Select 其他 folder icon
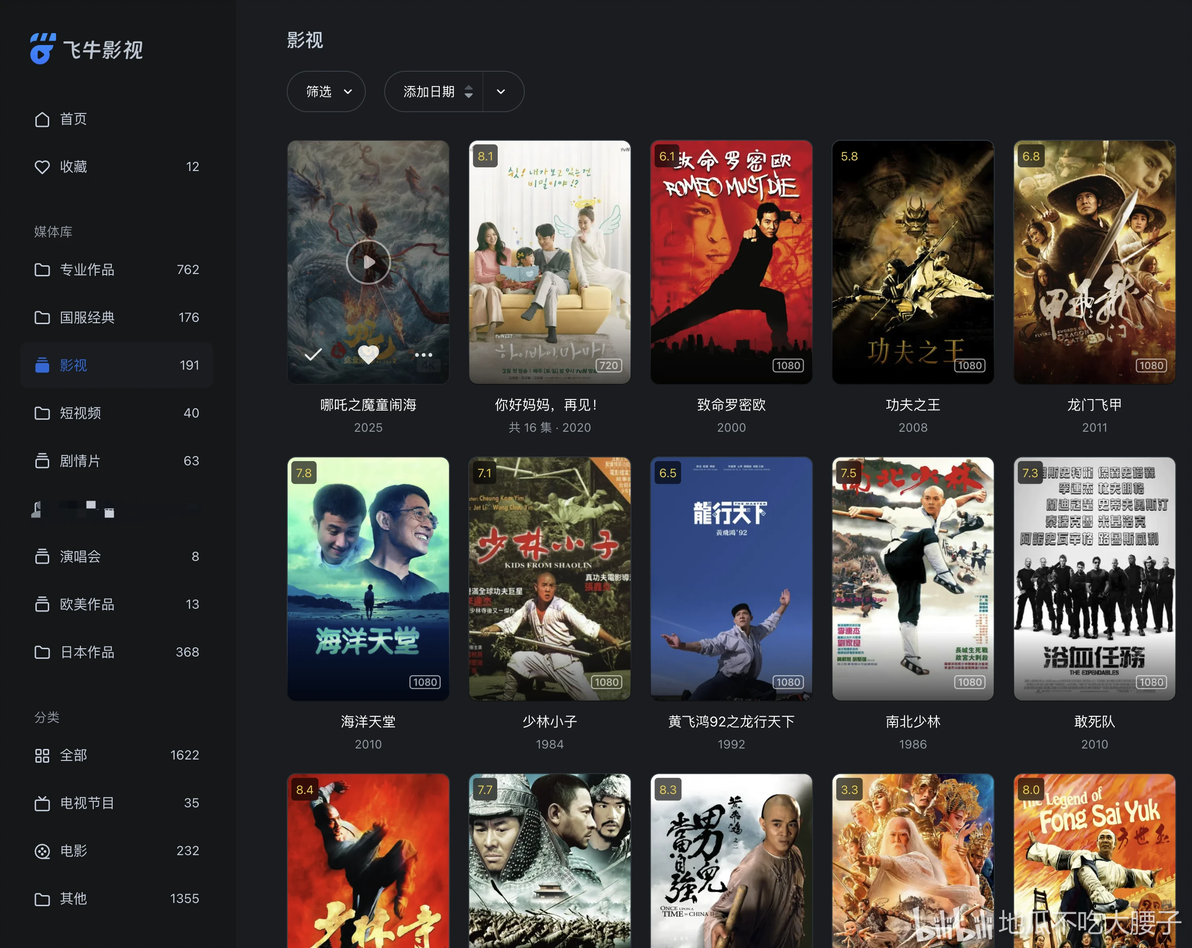1192x948 pixels. point(42,899)
